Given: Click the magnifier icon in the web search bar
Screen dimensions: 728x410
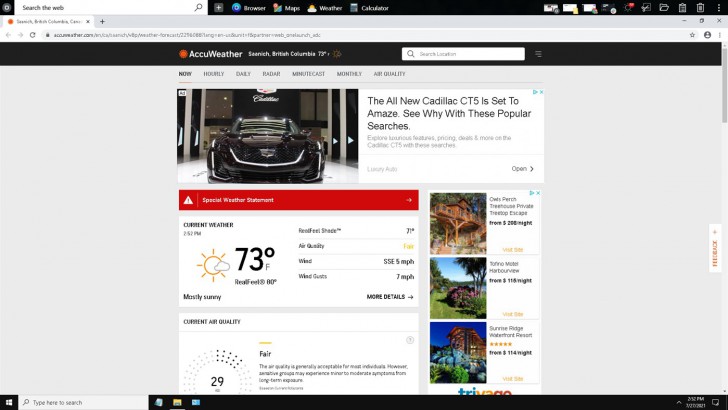Looking at the screenshot, I should [x=198, y=7].
